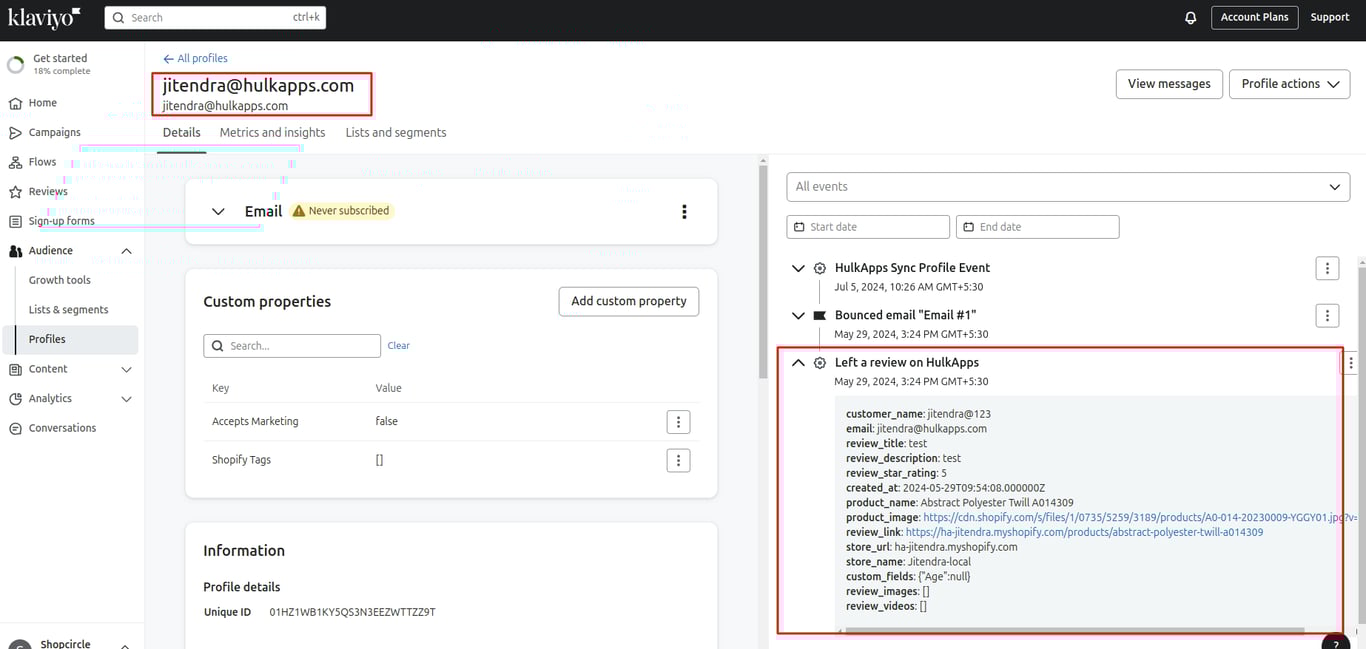Open Left a review event options menu
This screenshot has height=649, width=1366.
pos(1351,363)
